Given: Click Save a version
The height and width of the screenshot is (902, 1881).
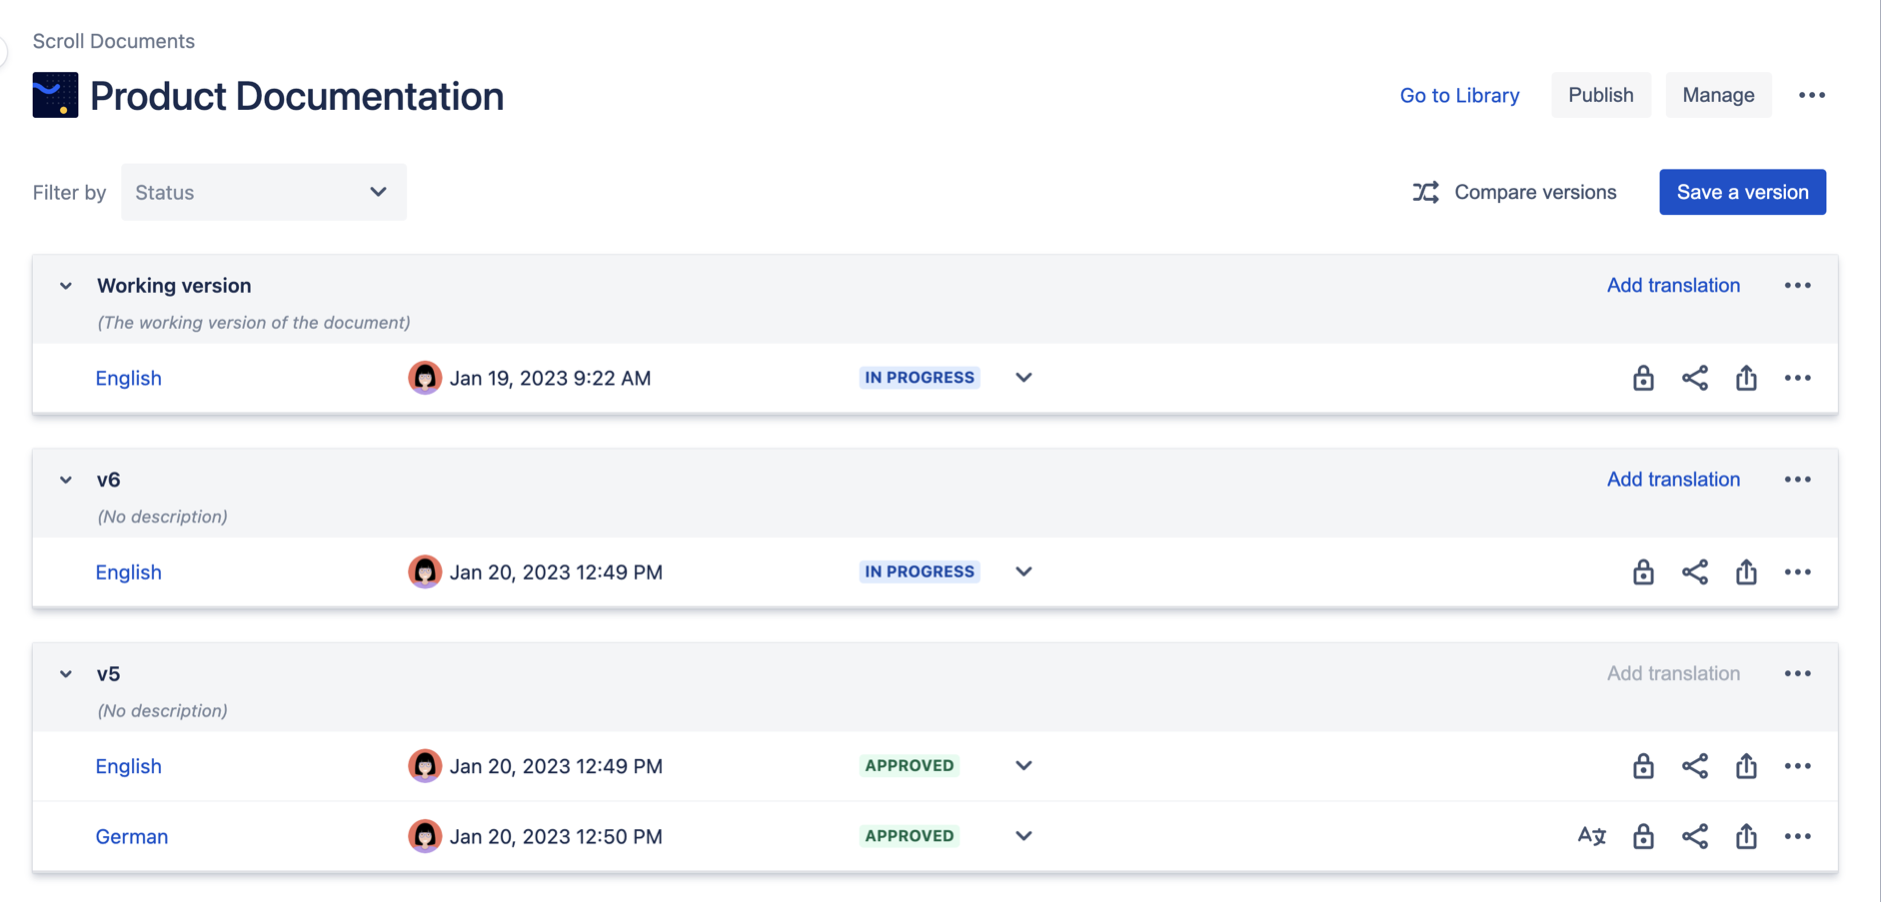Looking at the screenshot, I should pyautogui.click(x=1742, y=192).
